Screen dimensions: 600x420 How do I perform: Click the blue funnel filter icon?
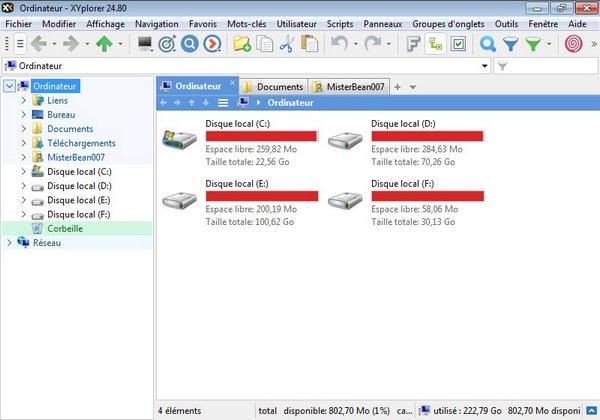510,44
